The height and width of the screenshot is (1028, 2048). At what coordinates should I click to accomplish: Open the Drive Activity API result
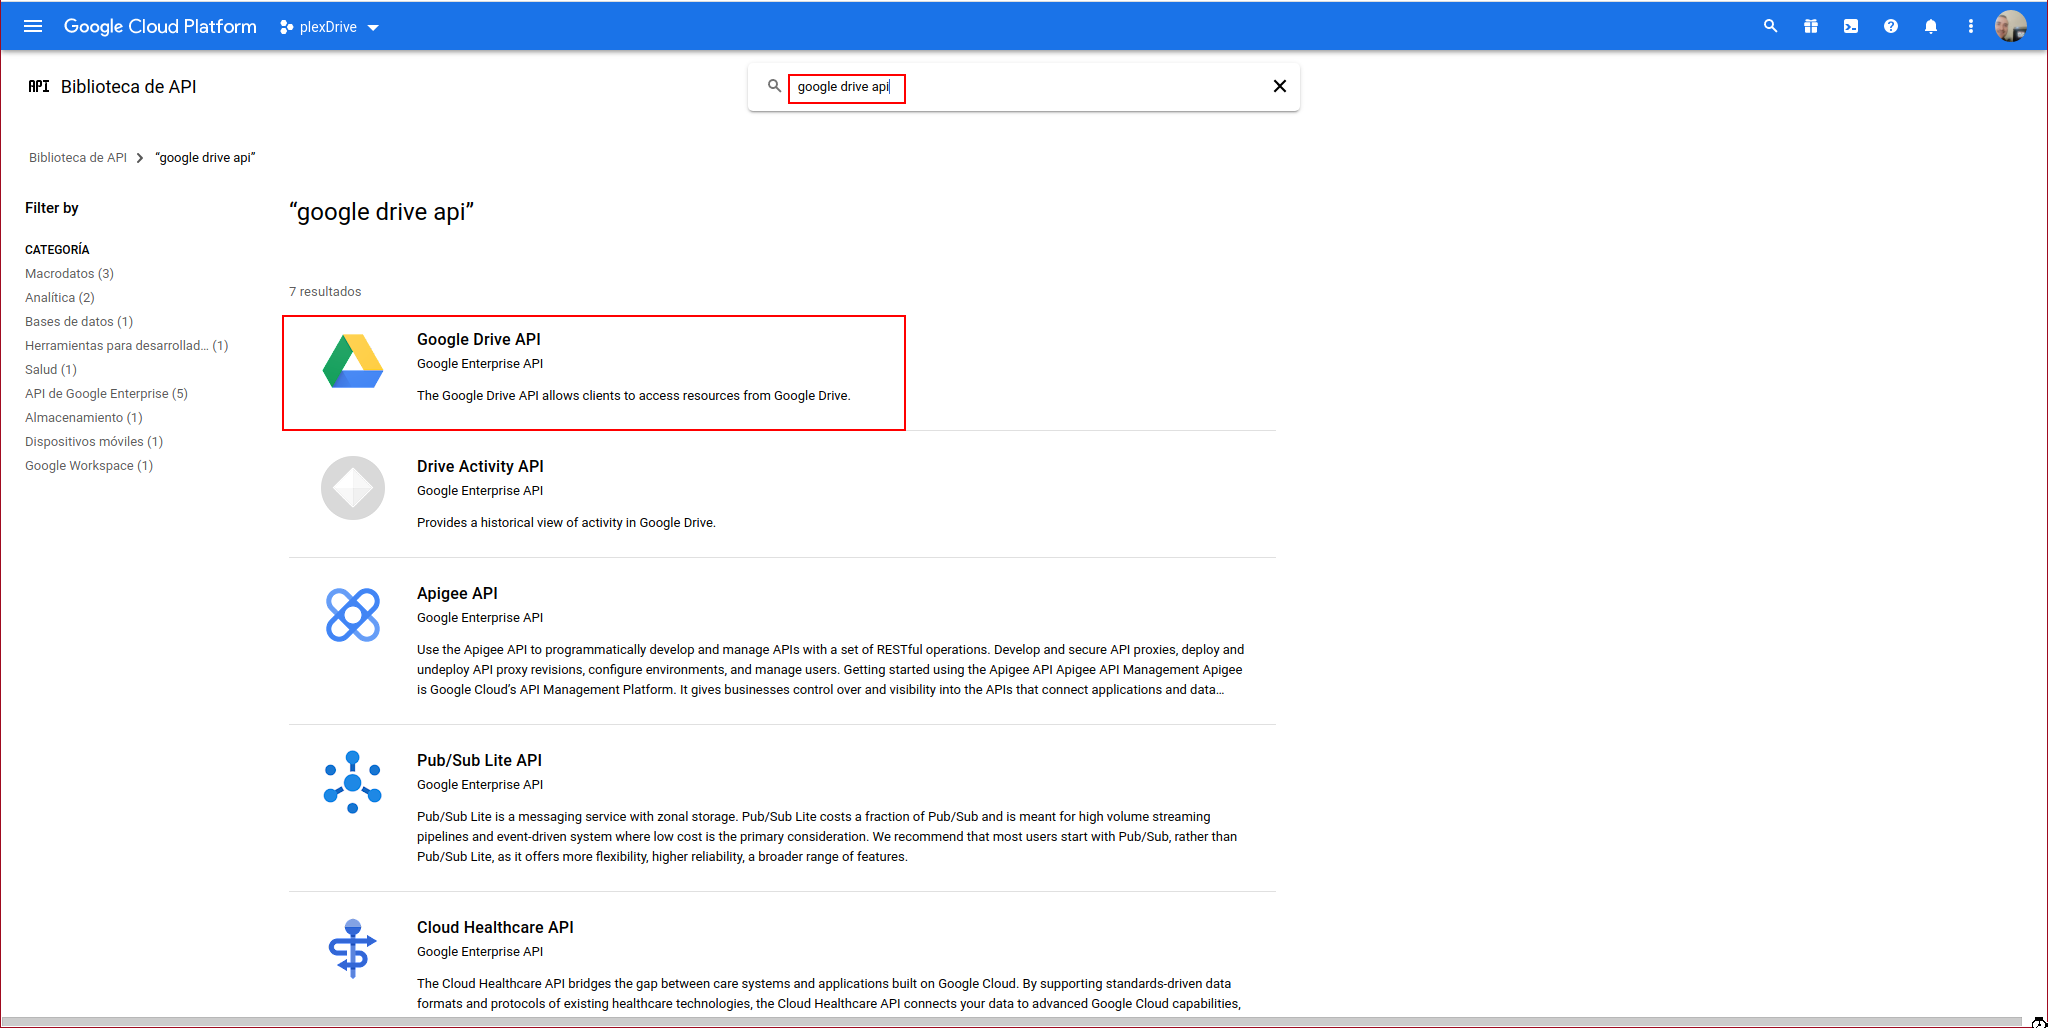click(480, 467)
